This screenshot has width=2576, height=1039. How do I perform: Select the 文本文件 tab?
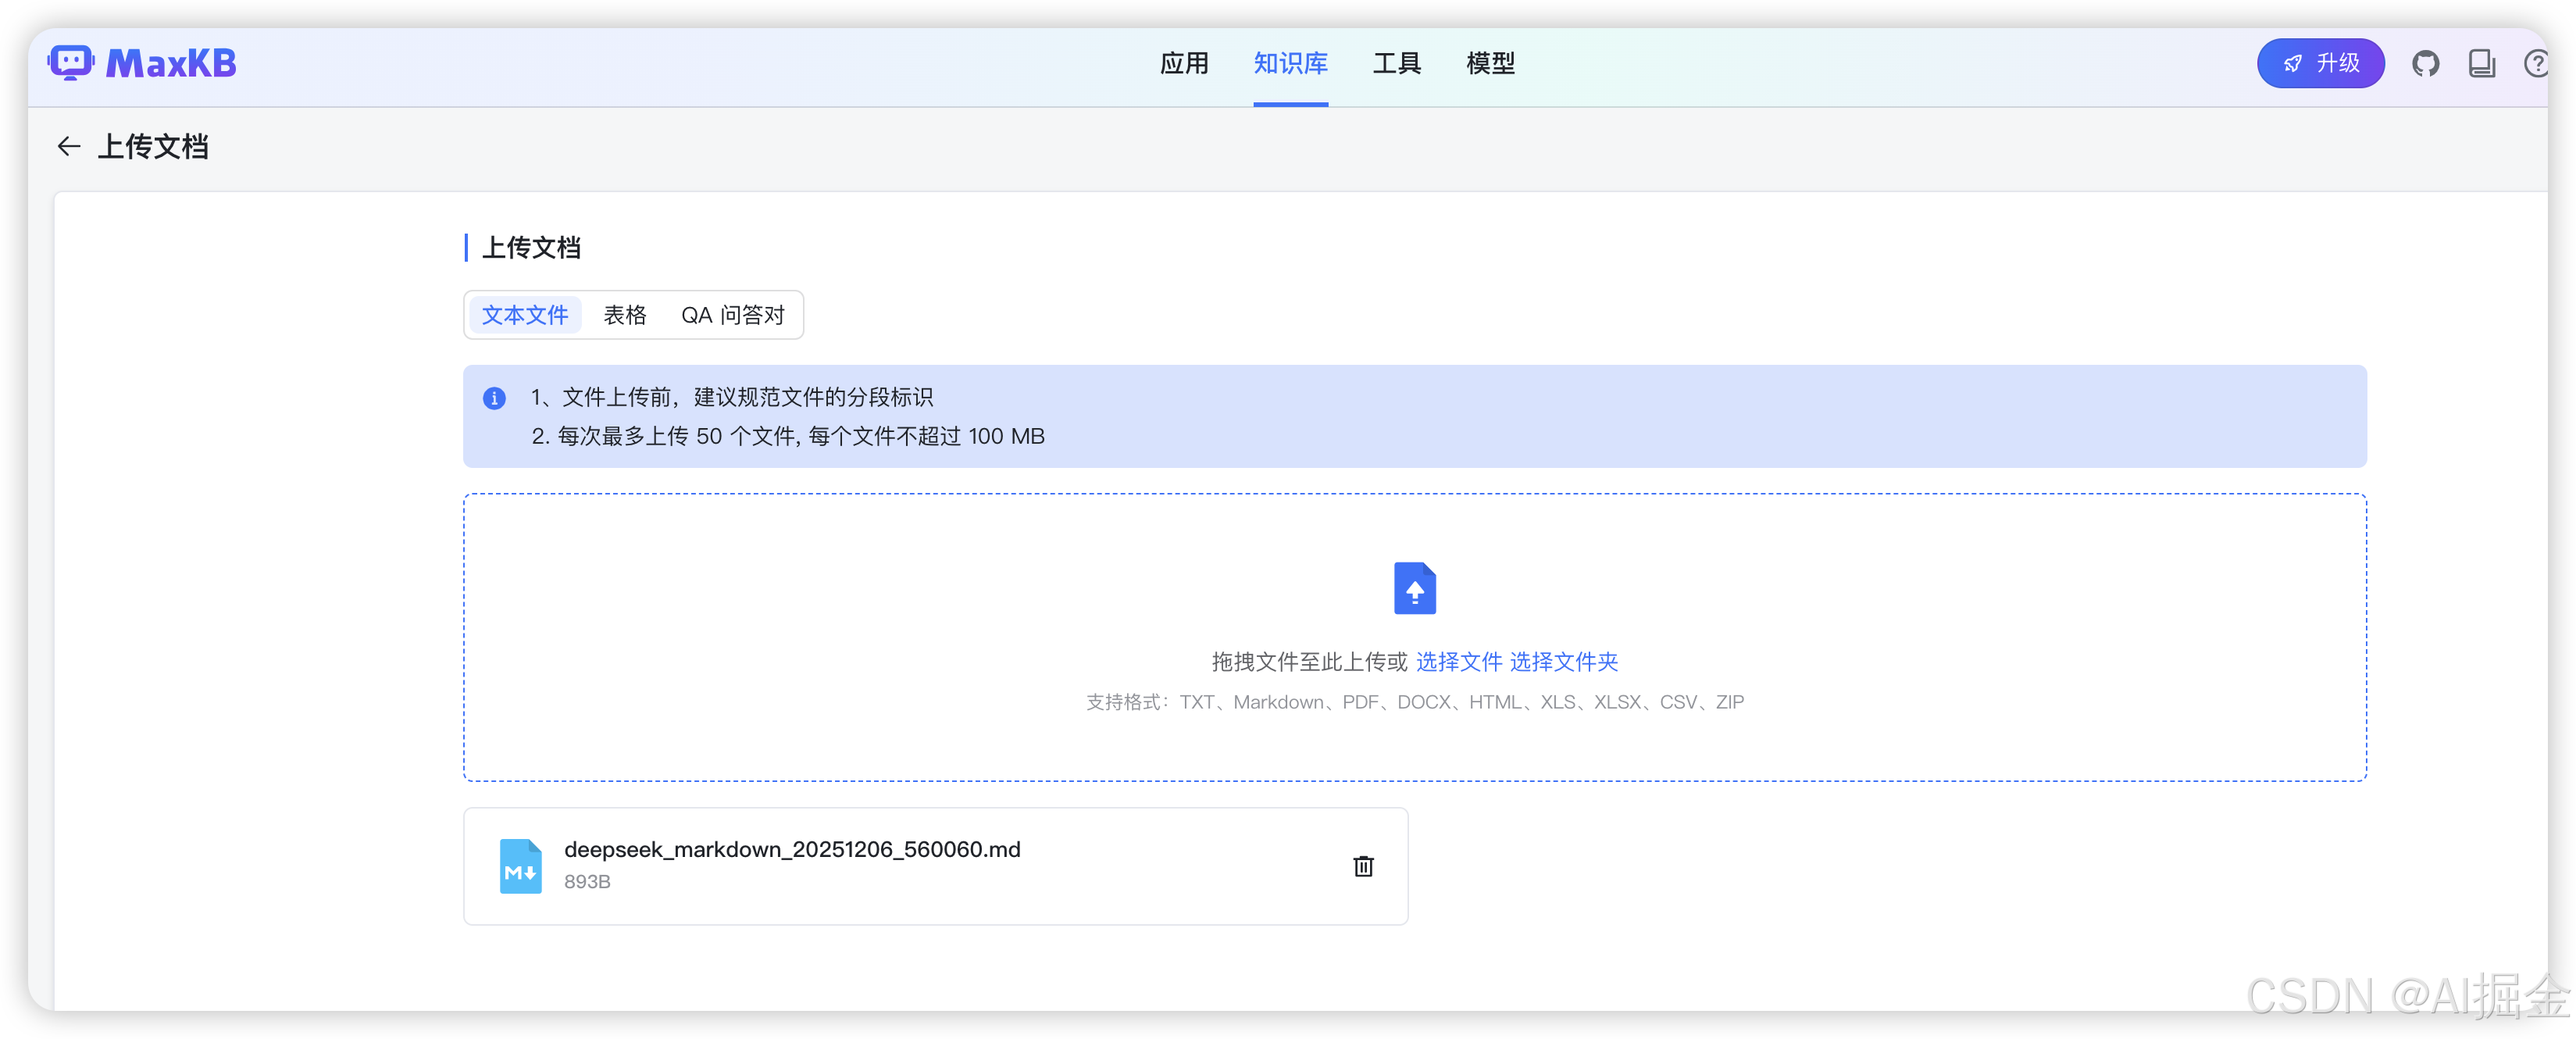pyautogui.click(x=525, y=314)
